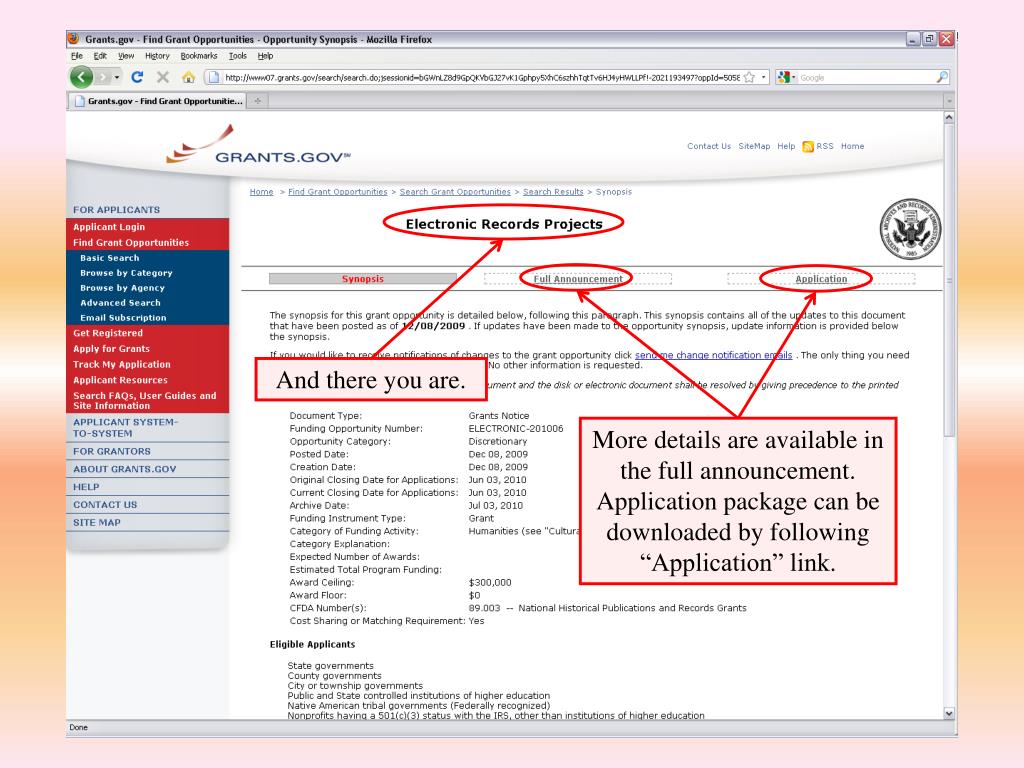Open the File menu
1024x768 pixels.
[x=77, y=56]
